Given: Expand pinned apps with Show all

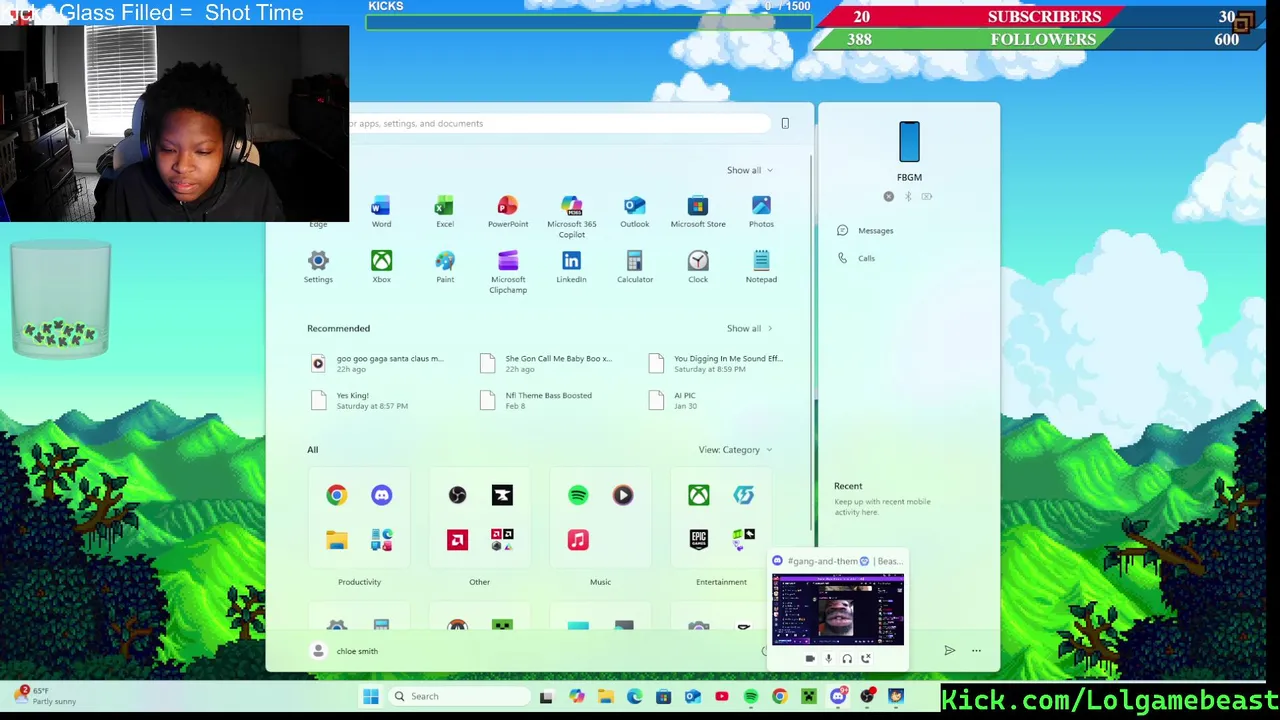Looking at the screenshot, I should tap(749, 170).
